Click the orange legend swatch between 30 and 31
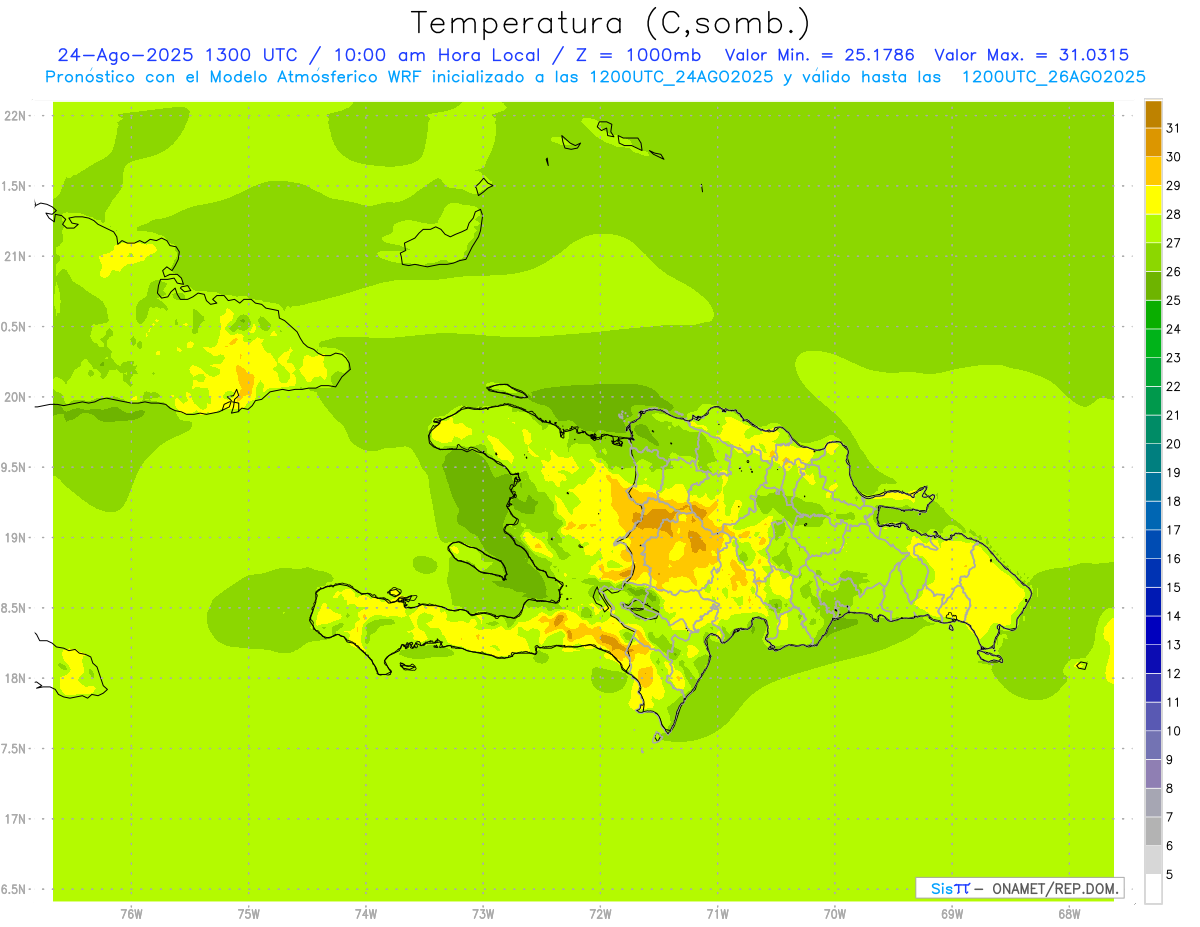Screen dimensions: 1200x927 [x=1153, y=142]
